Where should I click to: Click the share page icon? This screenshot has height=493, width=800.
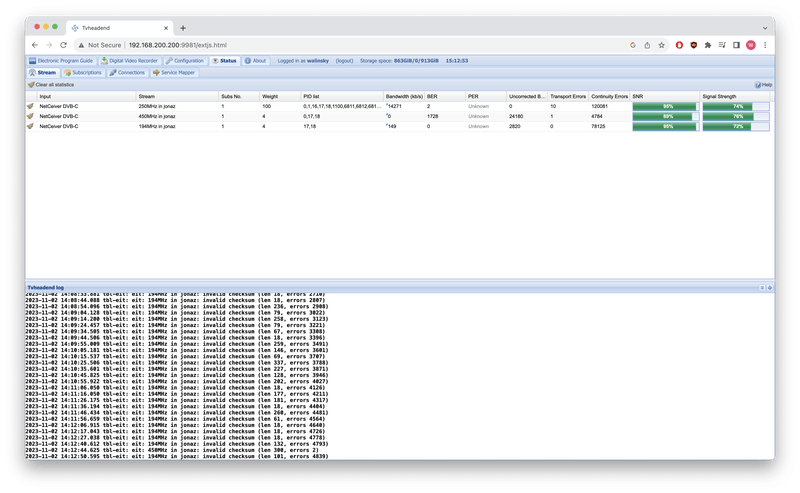(647, 45)
